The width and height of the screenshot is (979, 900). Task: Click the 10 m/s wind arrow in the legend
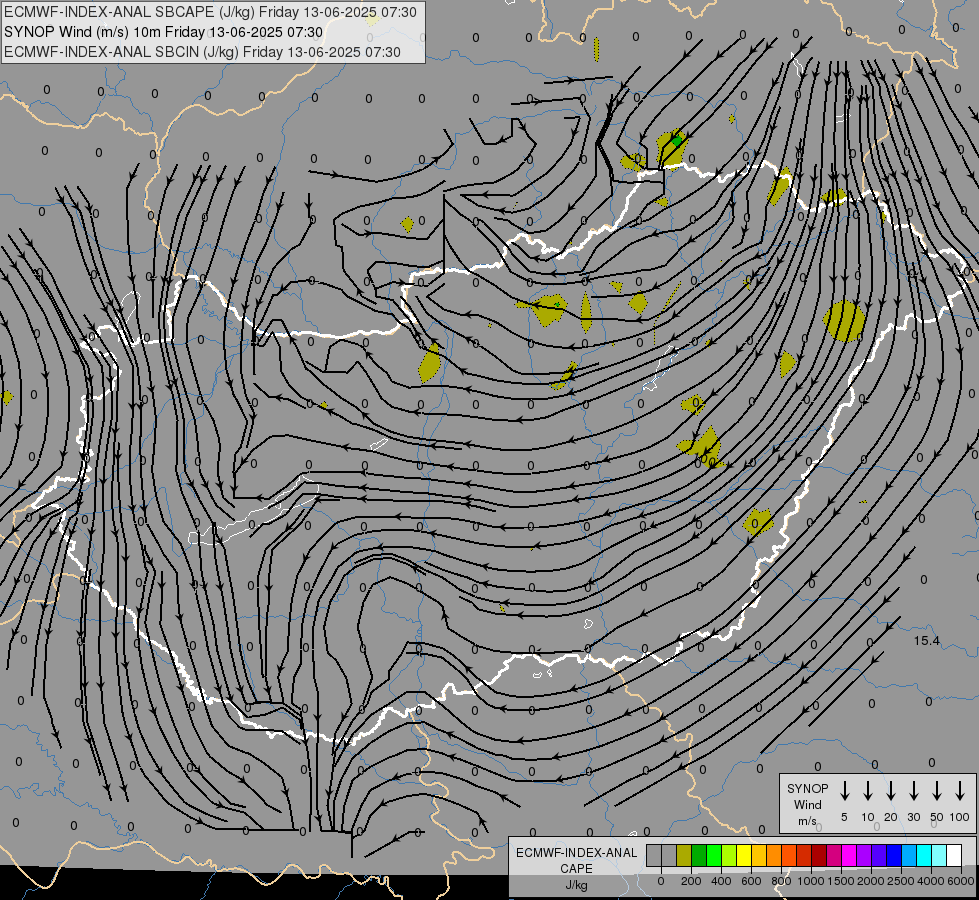(867, 790)
